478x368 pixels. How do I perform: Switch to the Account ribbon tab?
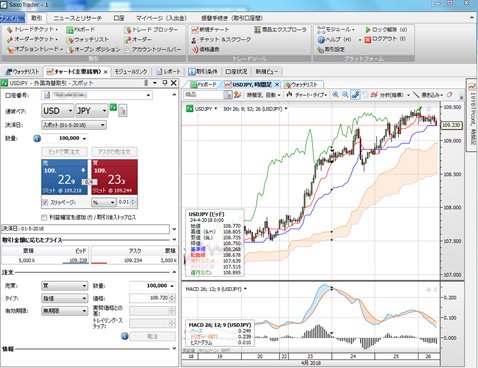click(x=119, y=18)
